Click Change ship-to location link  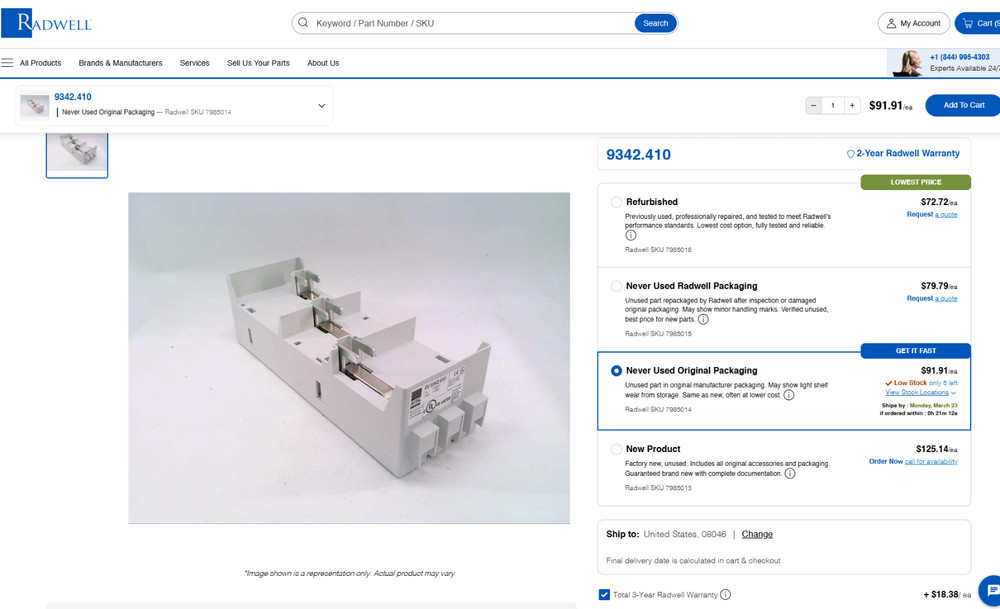click(757, 534)
